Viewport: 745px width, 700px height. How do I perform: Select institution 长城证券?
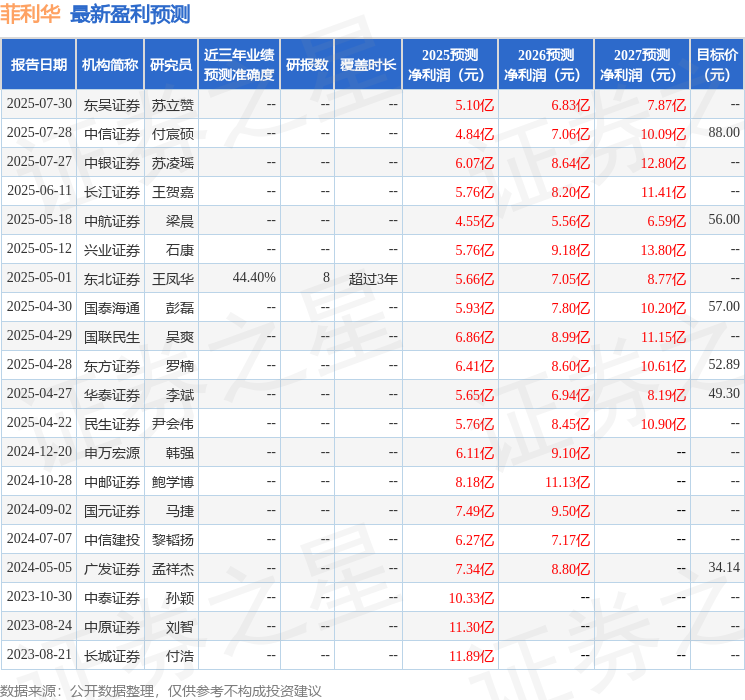pos(112,656)
